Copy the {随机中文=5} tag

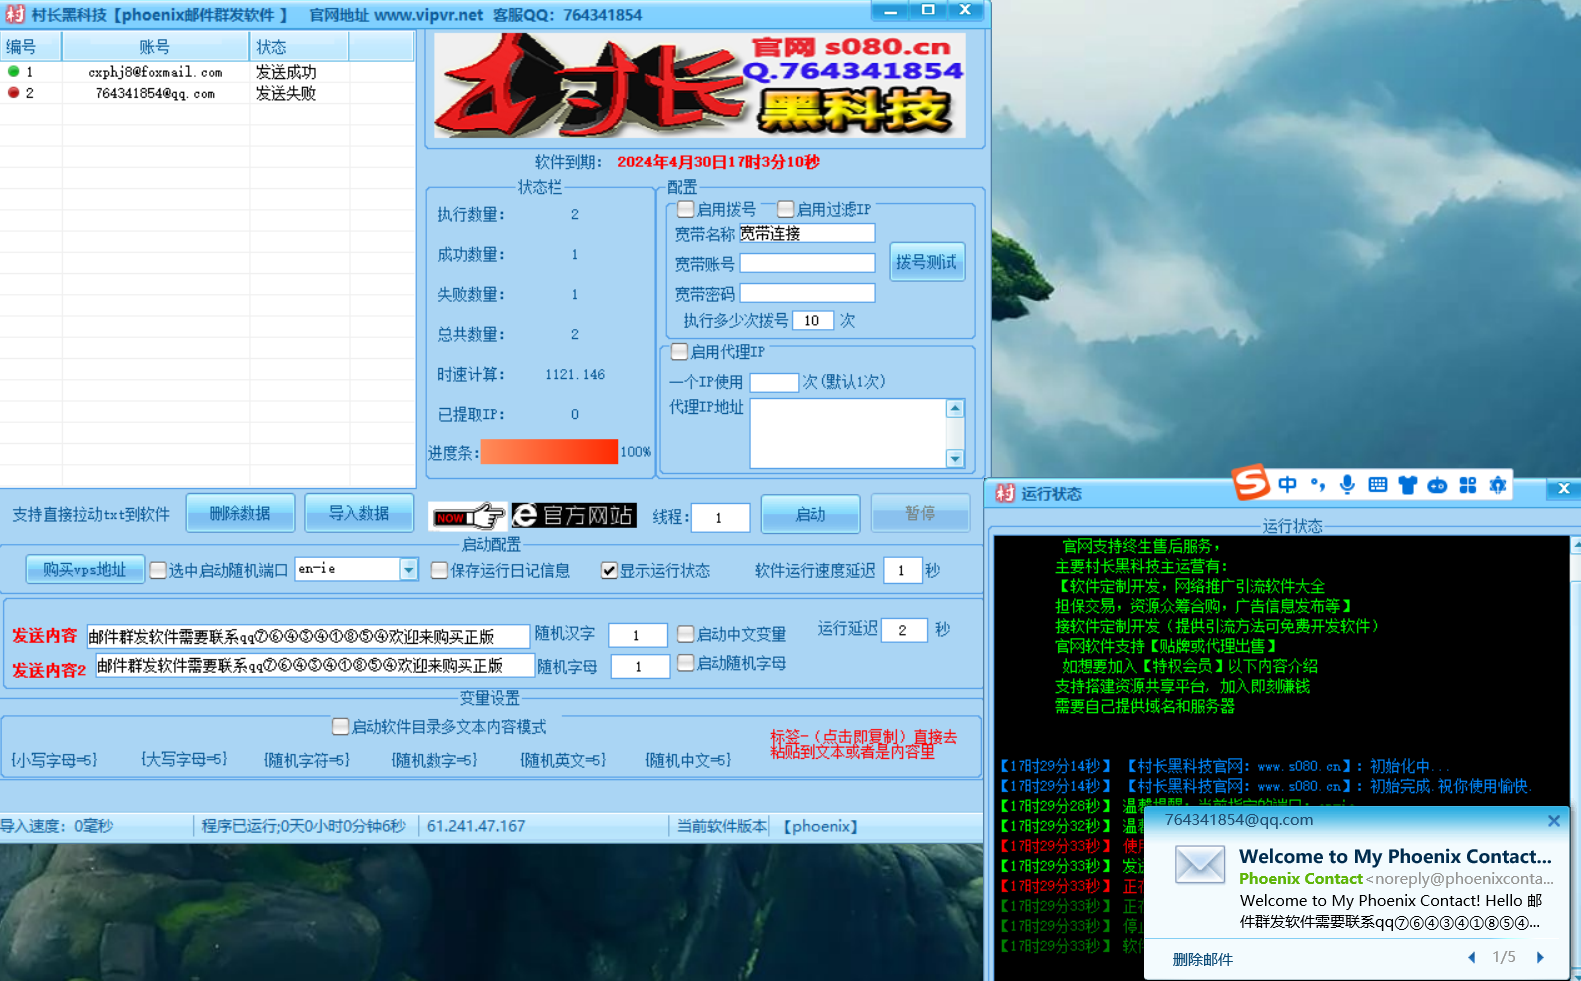coord(688,760)
